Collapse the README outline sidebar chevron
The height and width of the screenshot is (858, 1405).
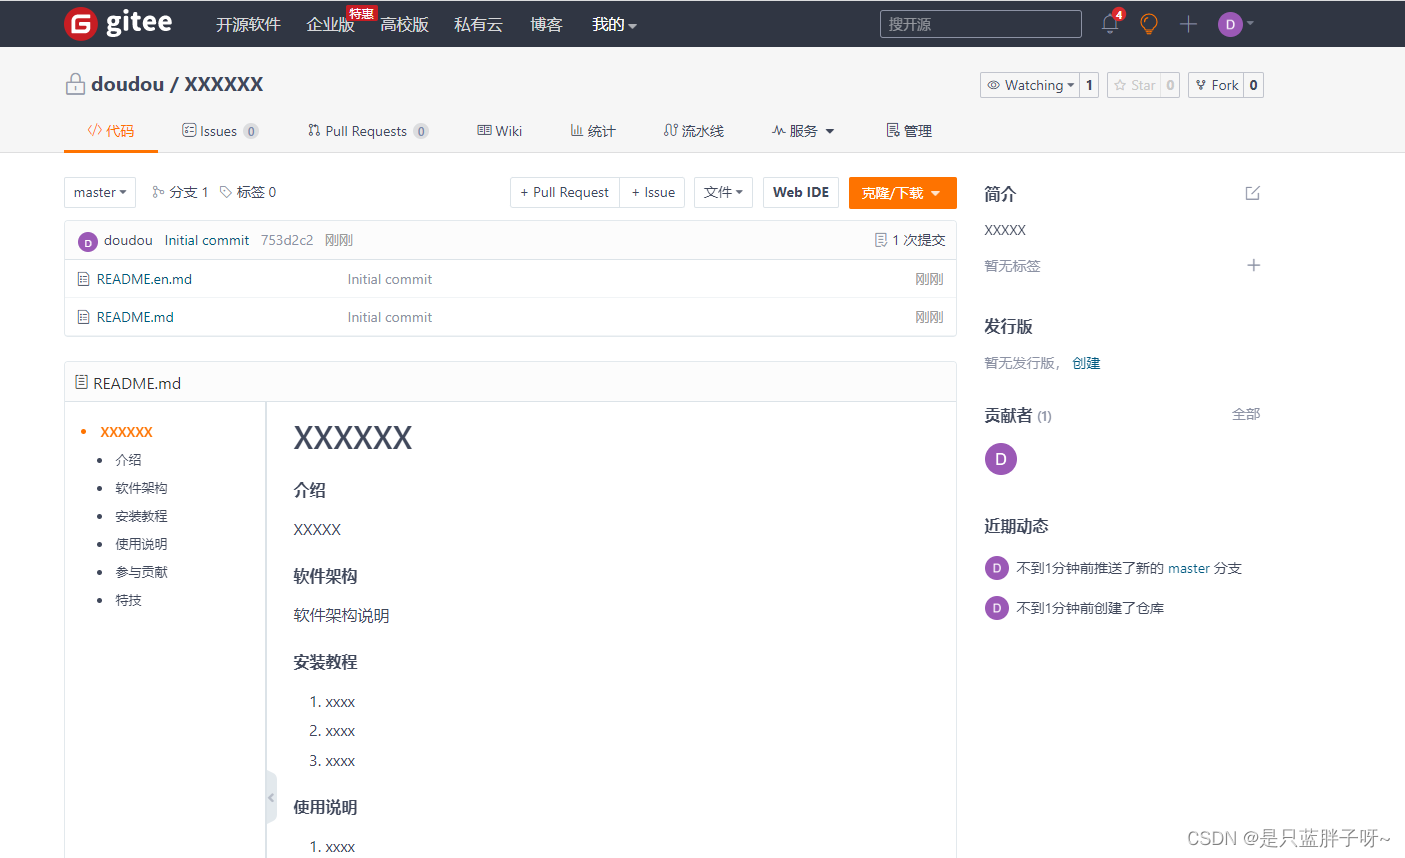pos(270,797)
